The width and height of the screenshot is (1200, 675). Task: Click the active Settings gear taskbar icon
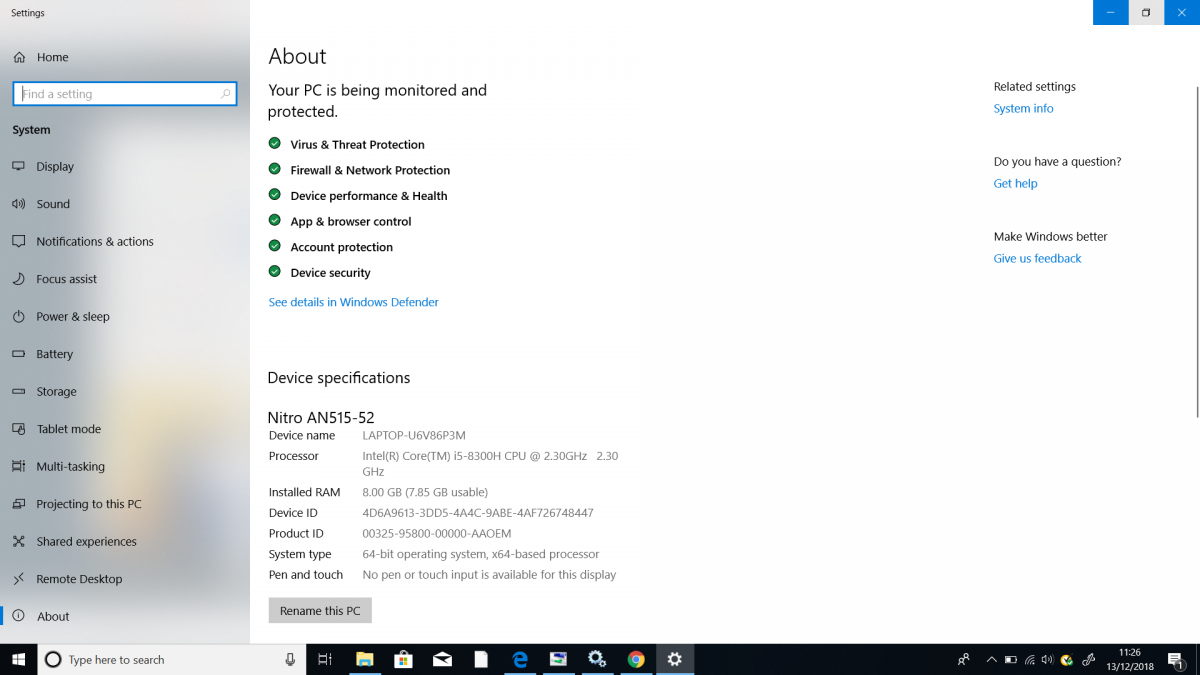click(x=675, y=660)
